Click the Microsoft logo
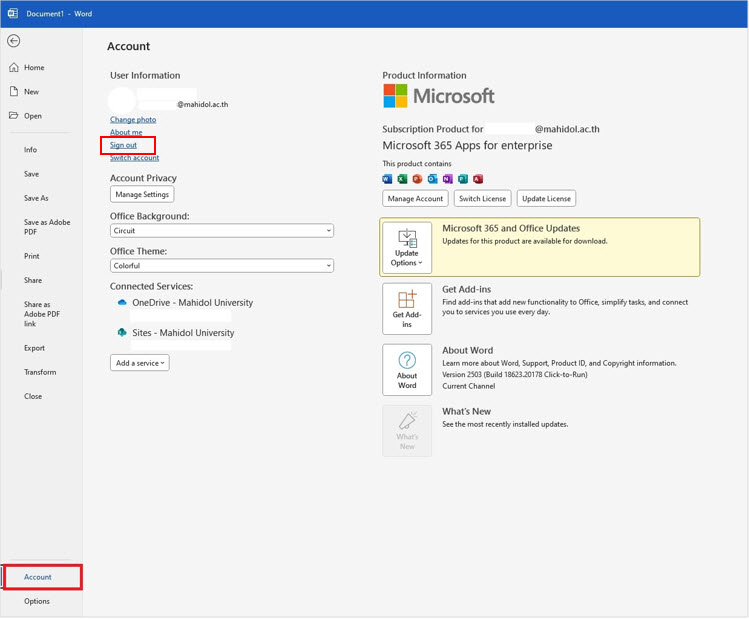The image size is (749, 619). 439,96
